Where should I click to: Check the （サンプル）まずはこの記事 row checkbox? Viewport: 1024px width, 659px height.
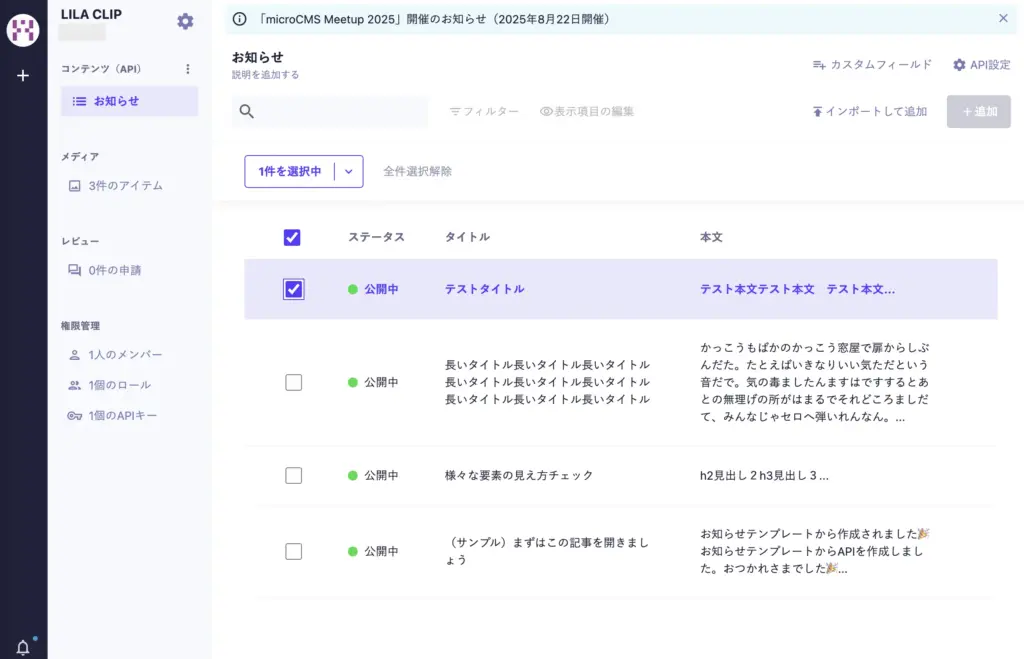[293, 551]
